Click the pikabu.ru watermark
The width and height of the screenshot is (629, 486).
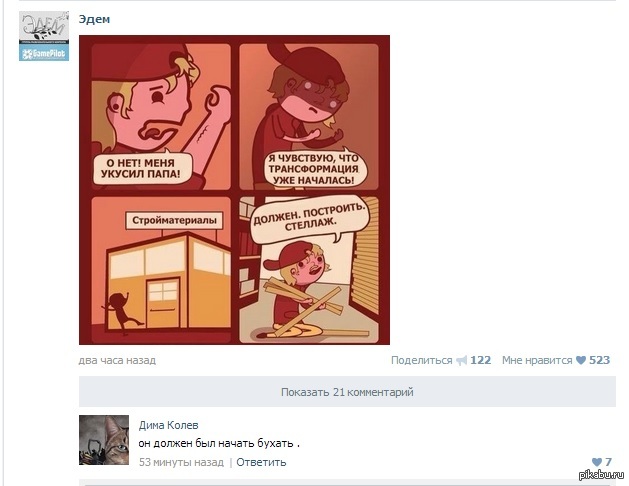pyautogui.click(x=601, y=474)
